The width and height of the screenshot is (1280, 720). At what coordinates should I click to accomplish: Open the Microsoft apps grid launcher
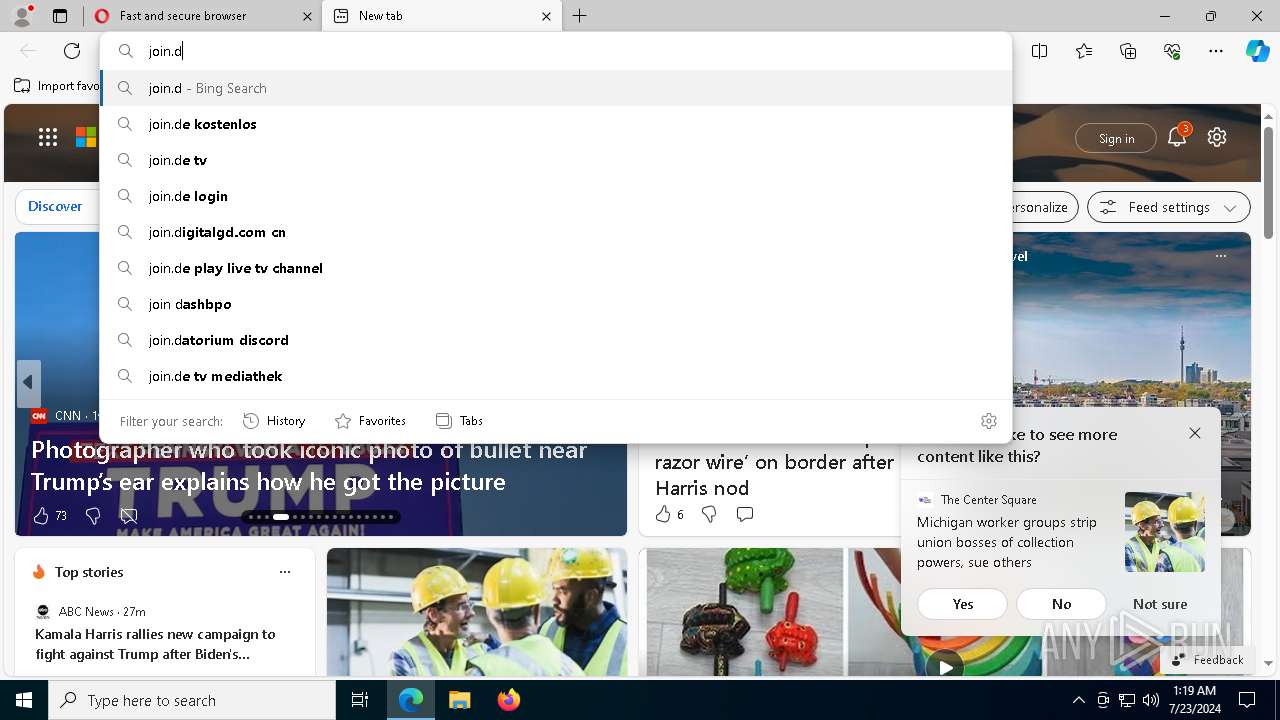[x=48, y=137]
